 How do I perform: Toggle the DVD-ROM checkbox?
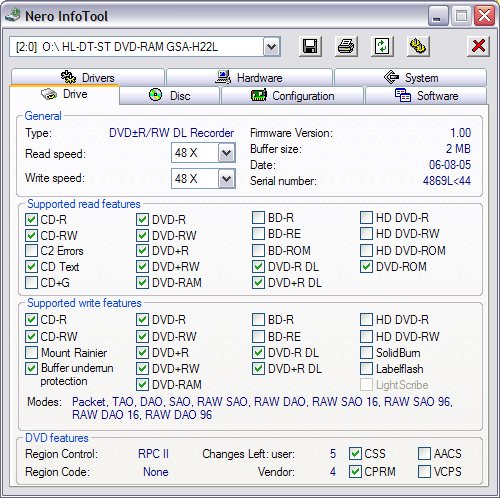pos(366,266)
